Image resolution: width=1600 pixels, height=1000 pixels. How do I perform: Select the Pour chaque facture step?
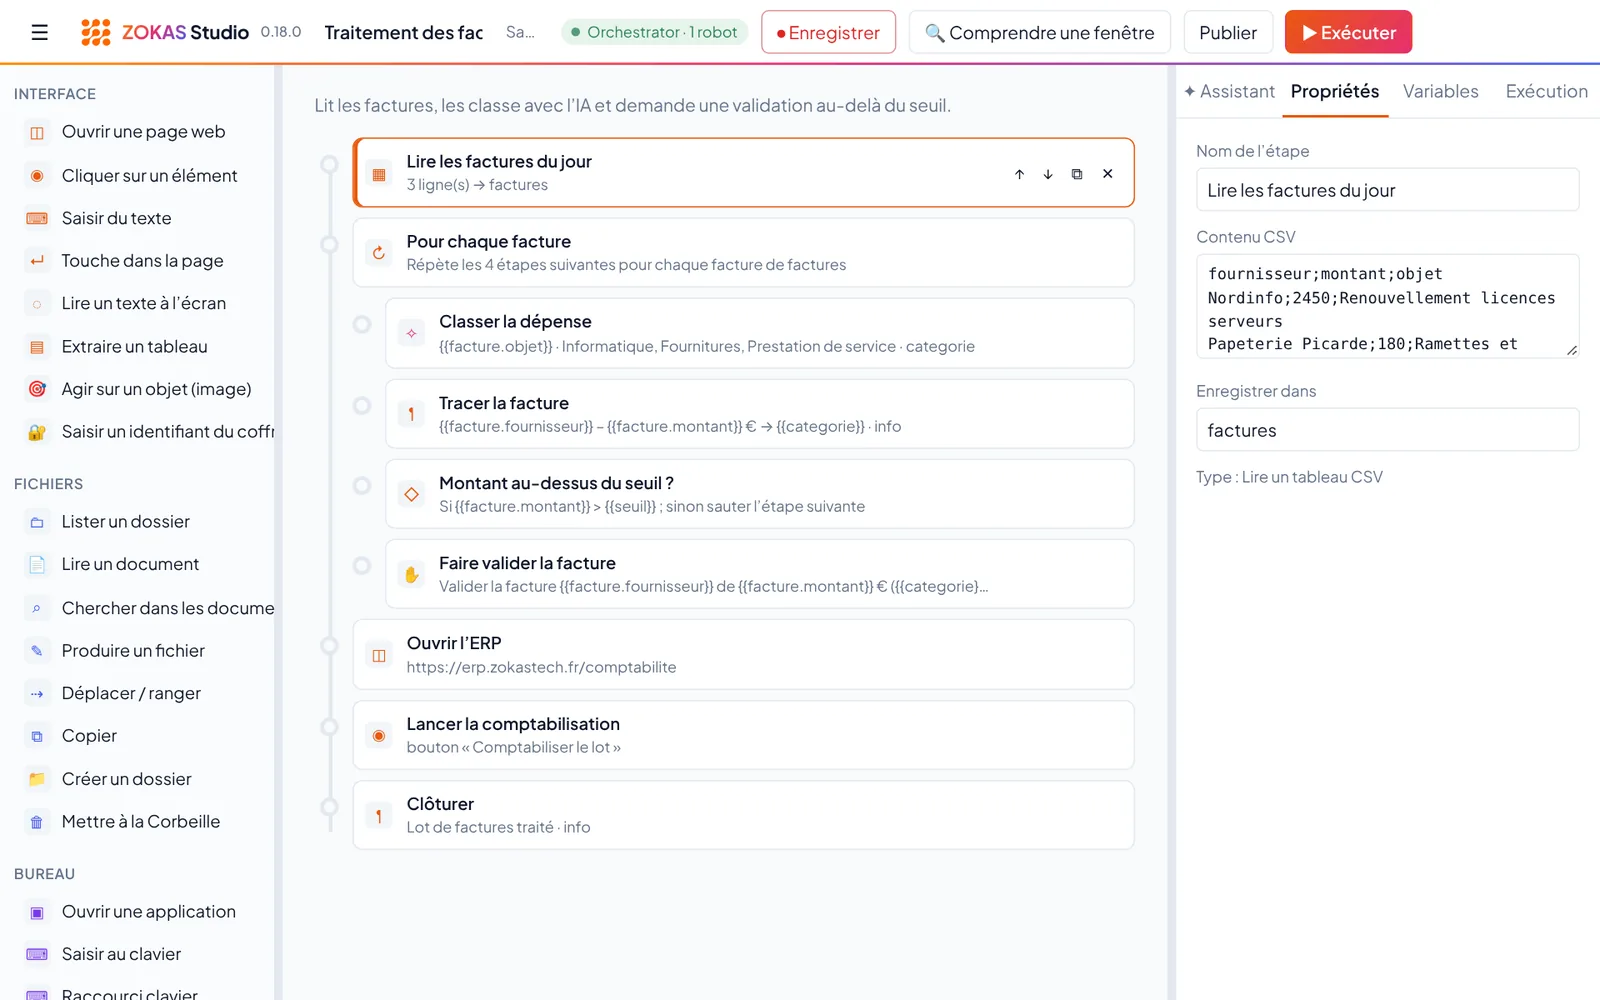pos(743,253)
